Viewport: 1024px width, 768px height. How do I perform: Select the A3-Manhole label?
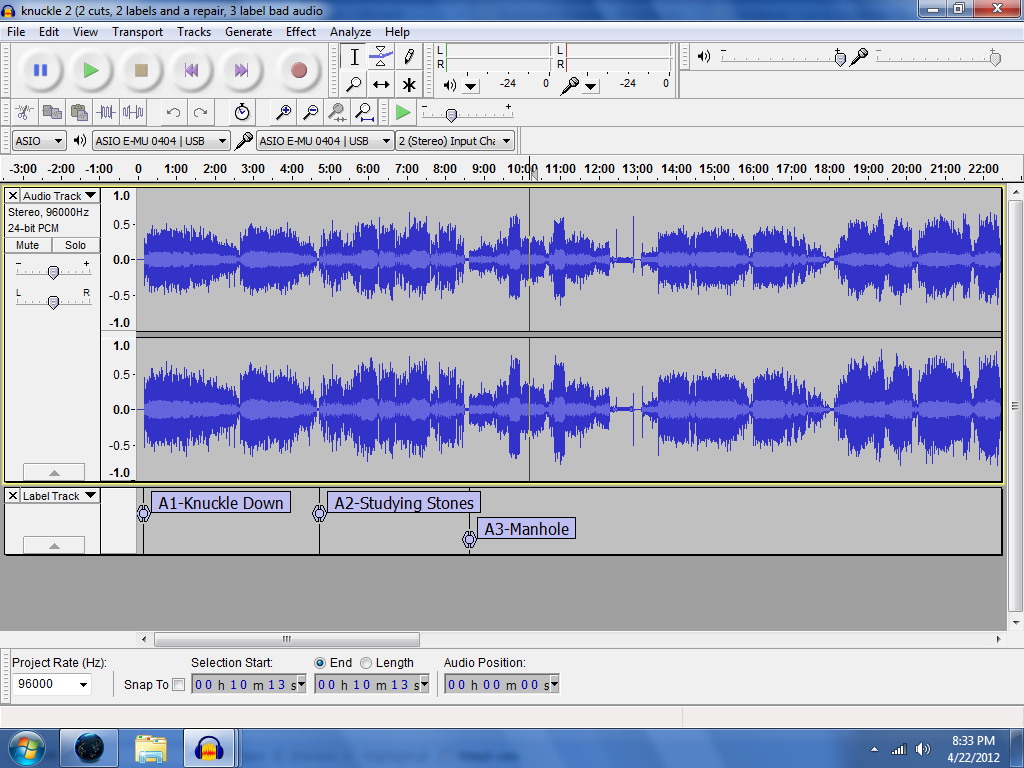coord(526,529)
